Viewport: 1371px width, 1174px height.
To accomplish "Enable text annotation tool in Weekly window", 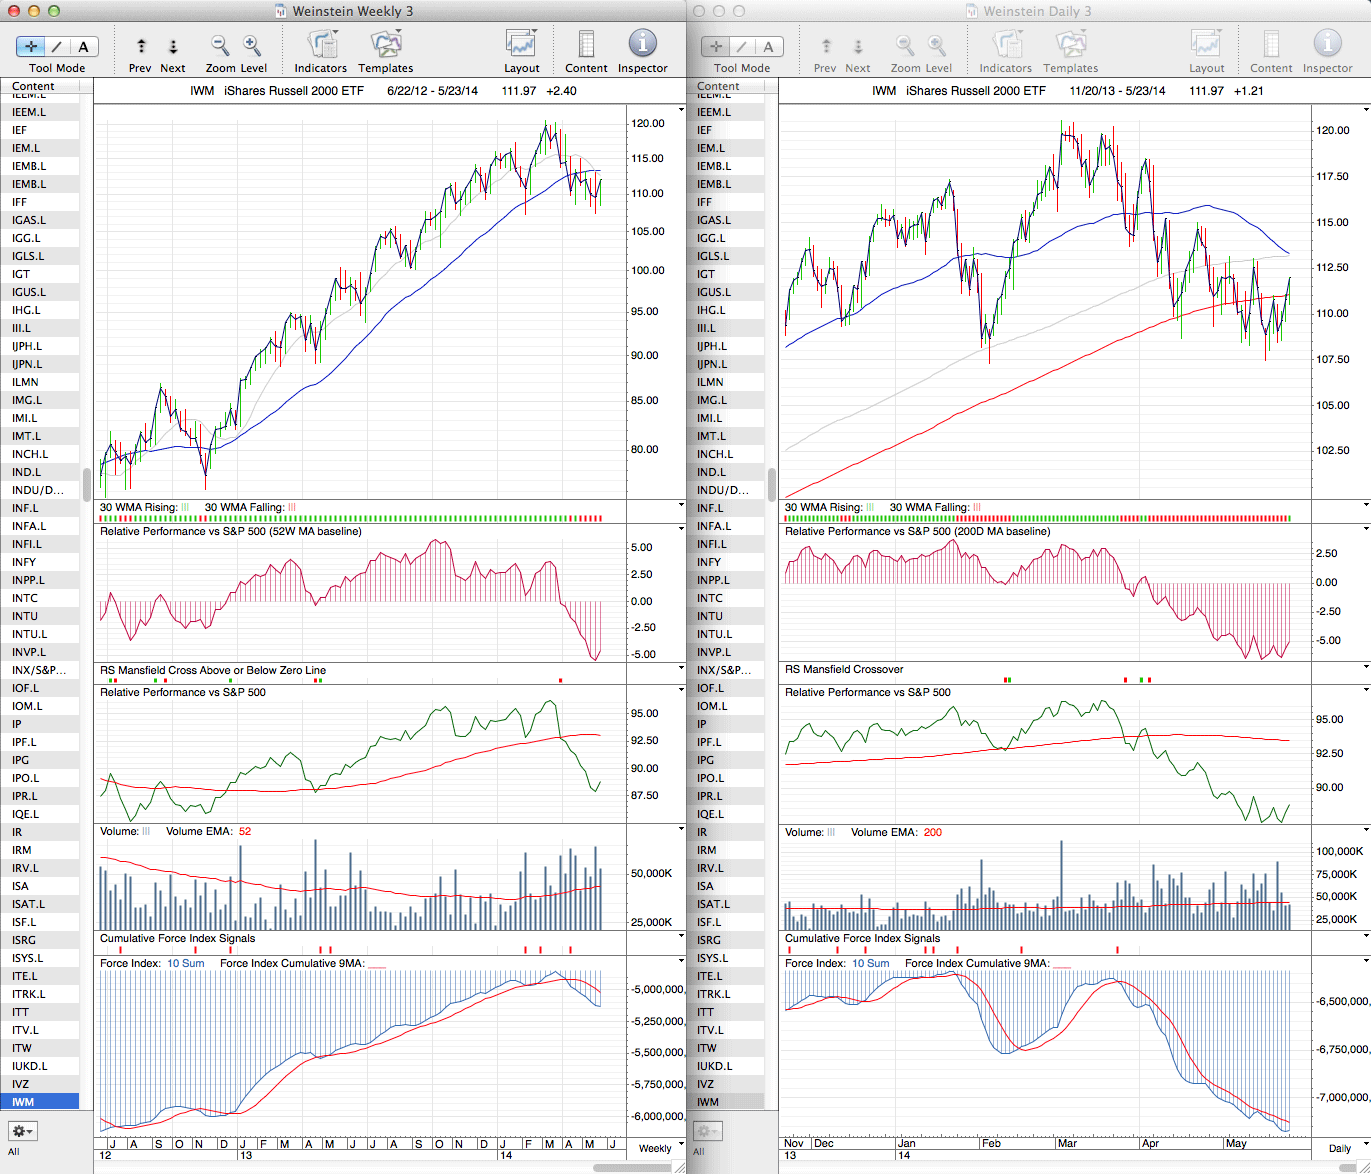I will click(x=83, y=46).
